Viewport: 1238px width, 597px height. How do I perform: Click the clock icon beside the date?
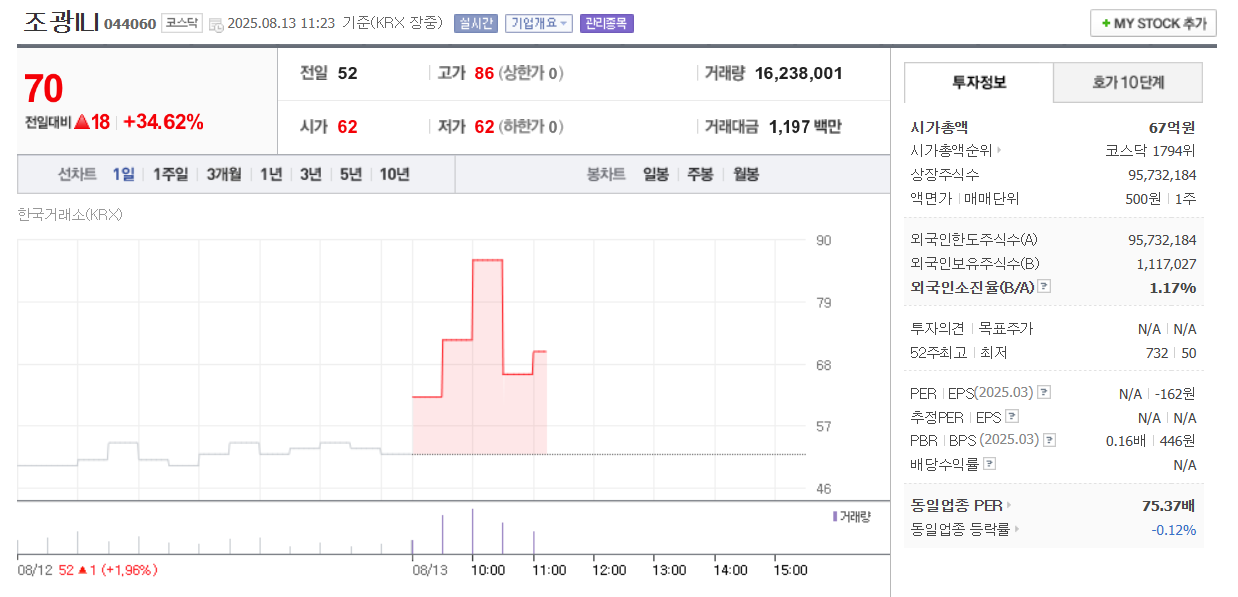tap(216, 24)
